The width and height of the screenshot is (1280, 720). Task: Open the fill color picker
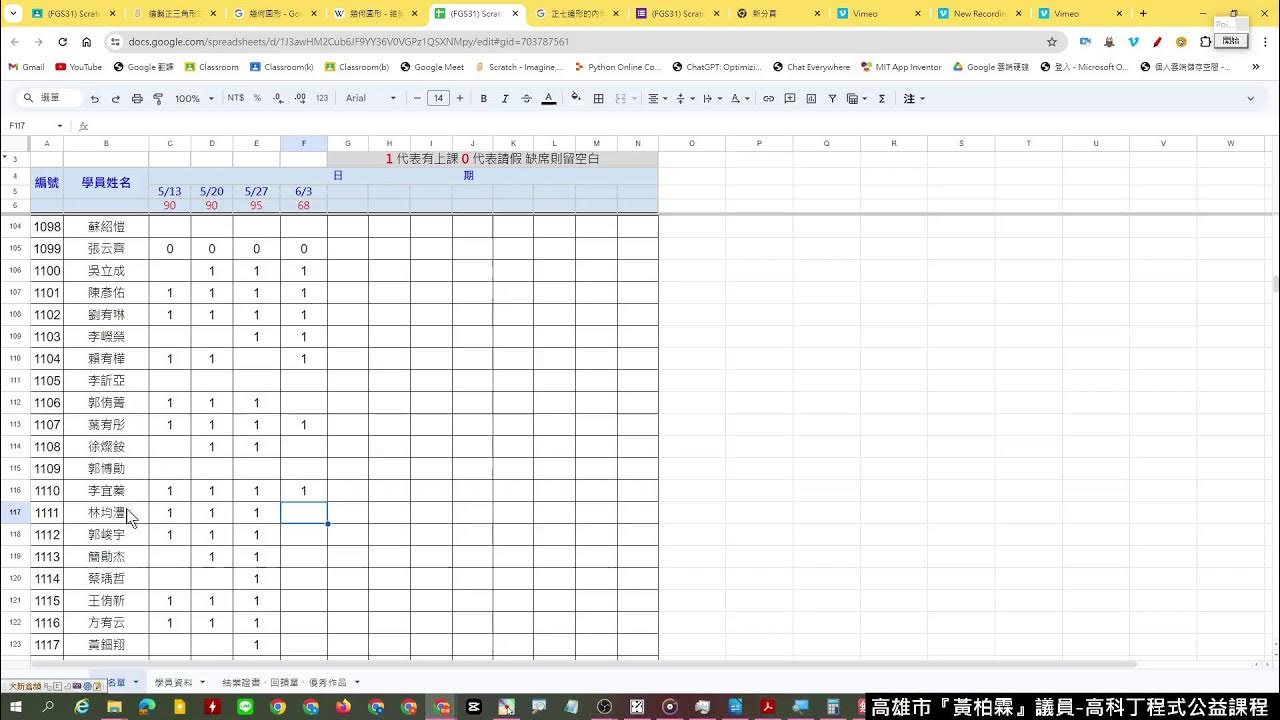click(x=576, y=98)
